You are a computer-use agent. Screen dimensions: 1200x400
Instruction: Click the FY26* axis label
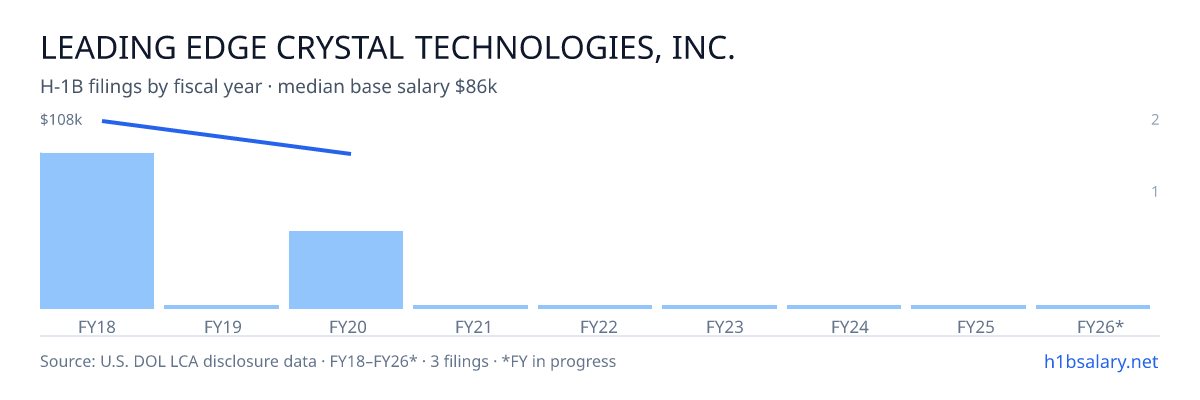(1100, 326)
